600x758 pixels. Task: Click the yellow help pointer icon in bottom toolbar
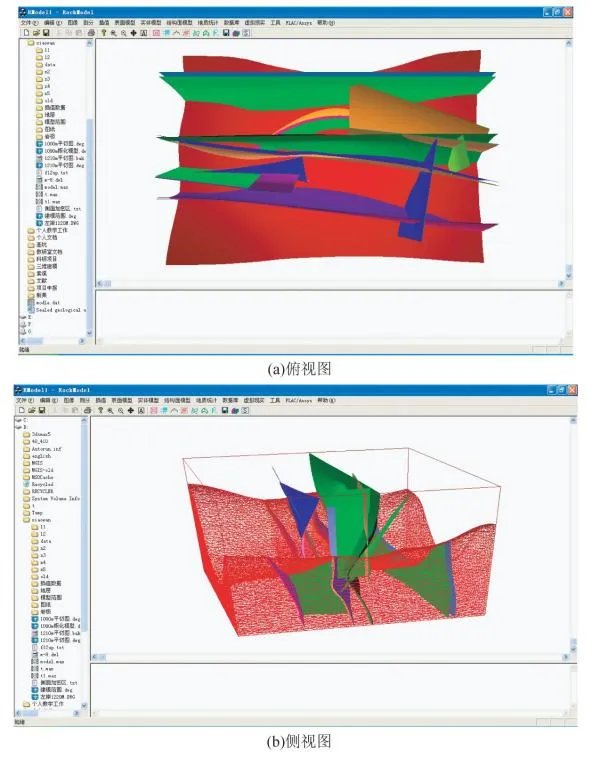[x=101, y=411]
